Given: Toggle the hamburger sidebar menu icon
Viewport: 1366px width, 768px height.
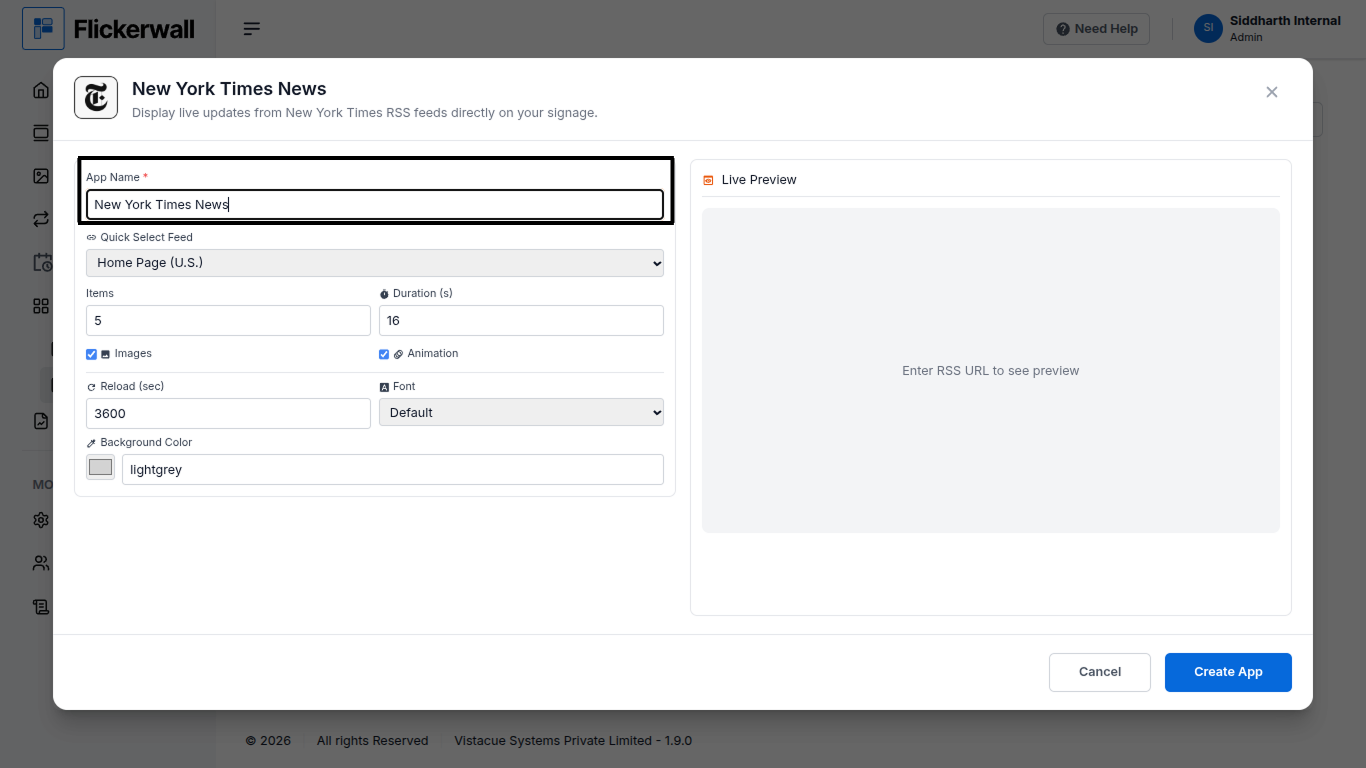Looking at the screenshot, I should (x=252, y=29).
